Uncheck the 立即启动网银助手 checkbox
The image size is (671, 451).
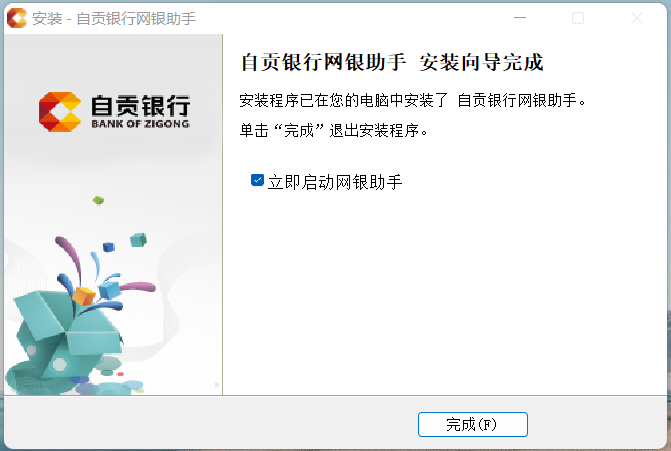[257, 180]
